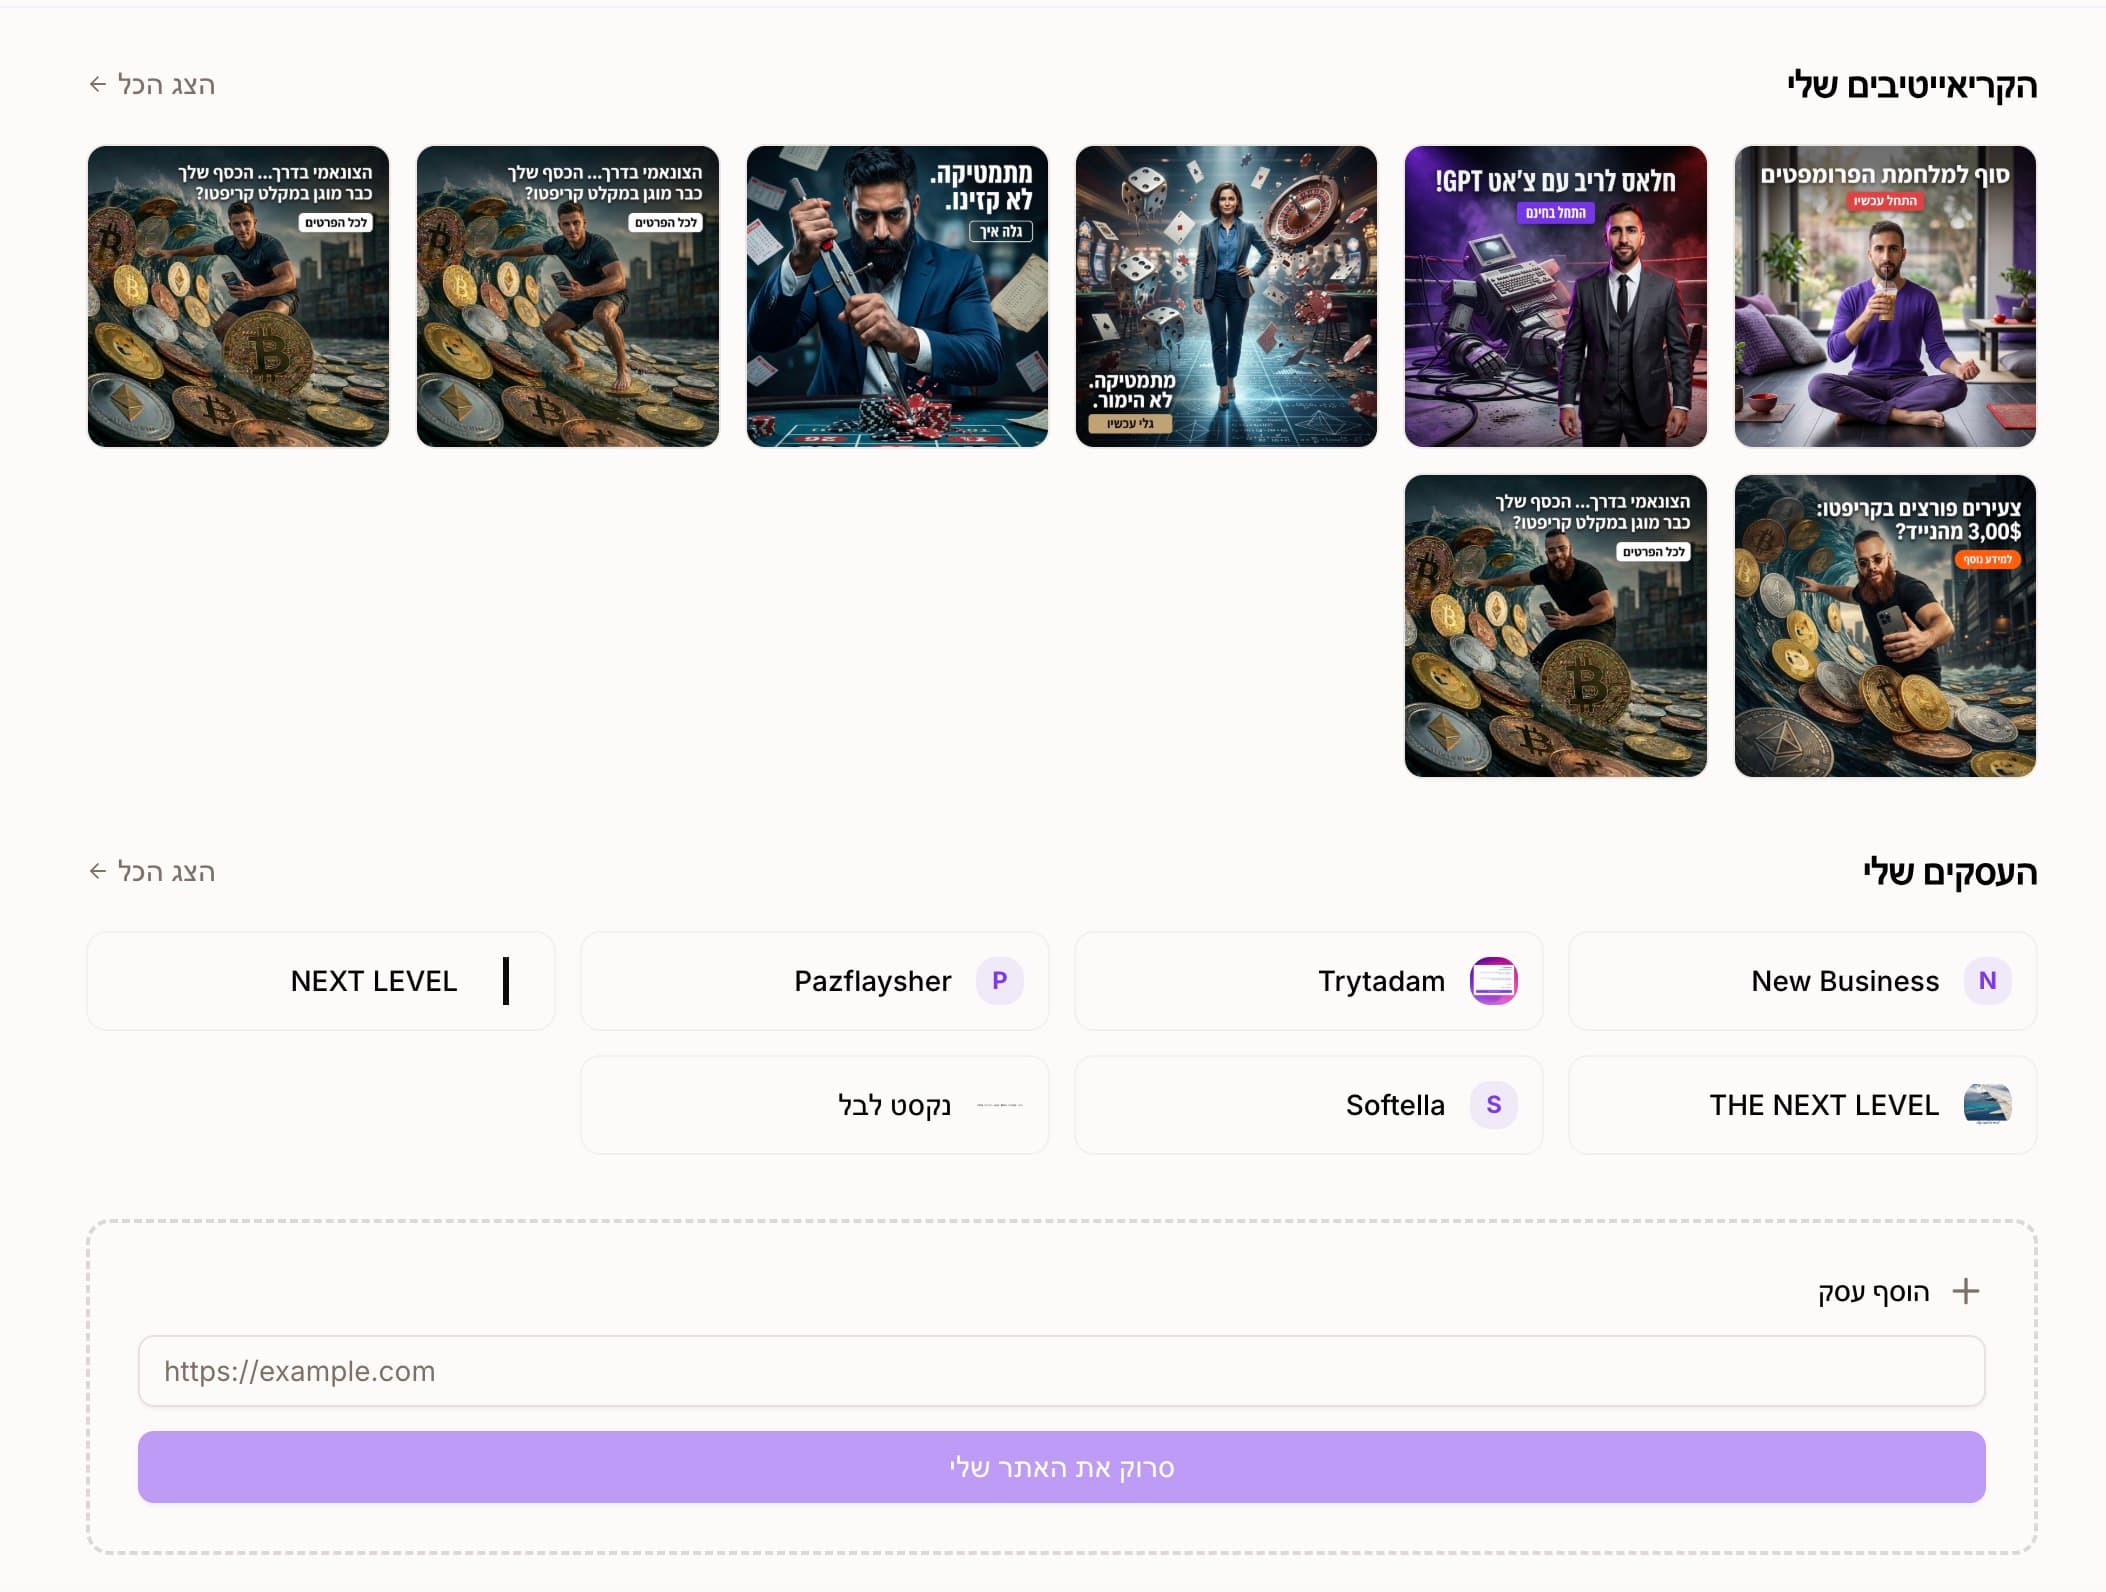
Task: Click the faint logo beside נקסט לבל
Action: pyautogui.click(x=999, y=1105)
